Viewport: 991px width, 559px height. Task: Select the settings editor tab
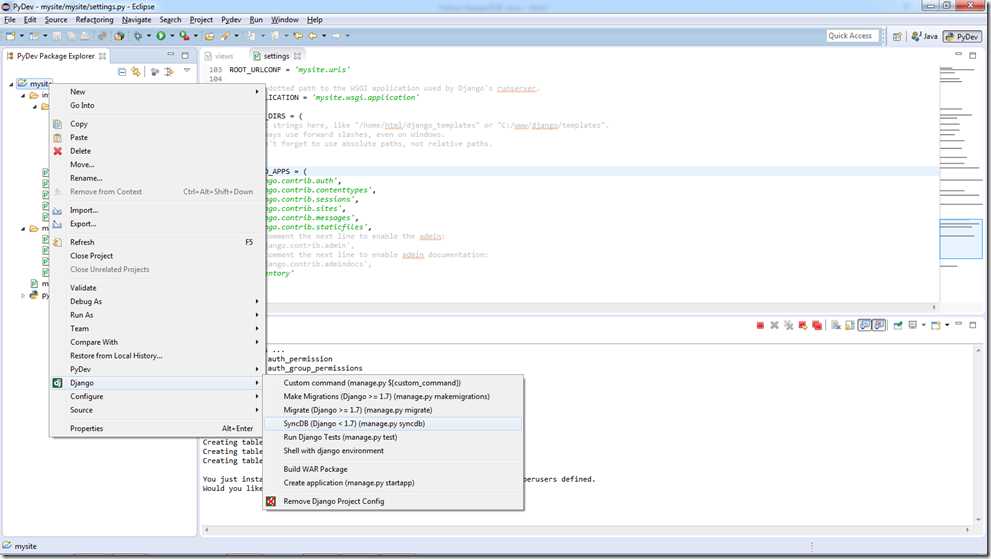(x=277, y=56)
